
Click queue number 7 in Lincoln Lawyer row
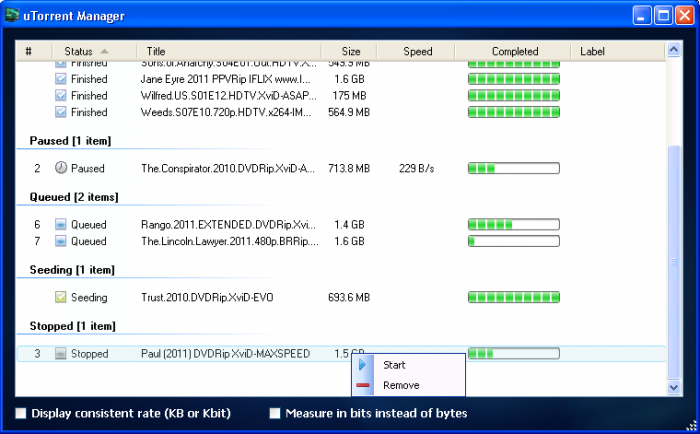tap(37, 241)
